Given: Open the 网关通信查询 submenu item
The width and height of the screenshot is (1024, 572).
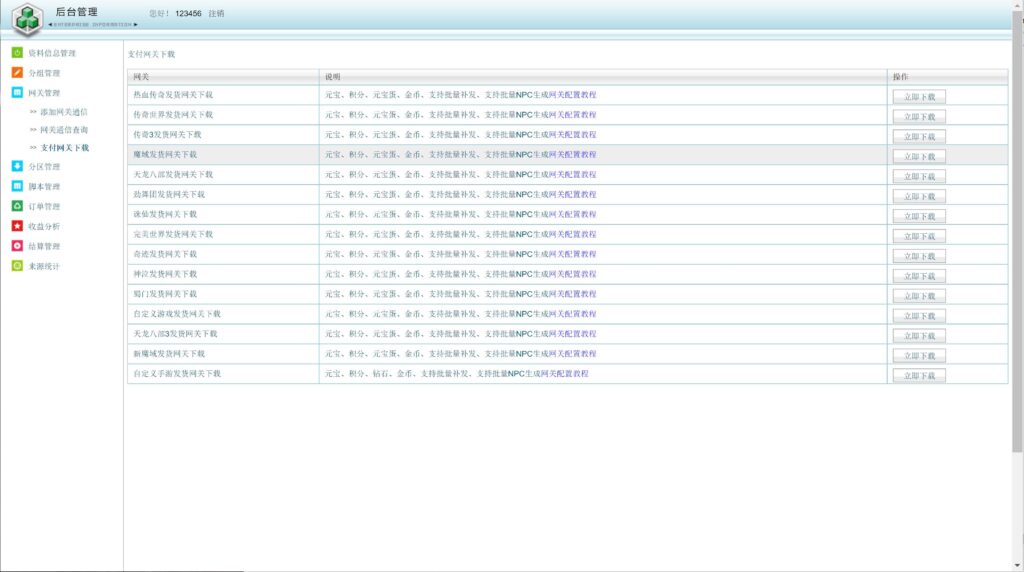Looking at the screenshot, I should [x=64, y=130].
